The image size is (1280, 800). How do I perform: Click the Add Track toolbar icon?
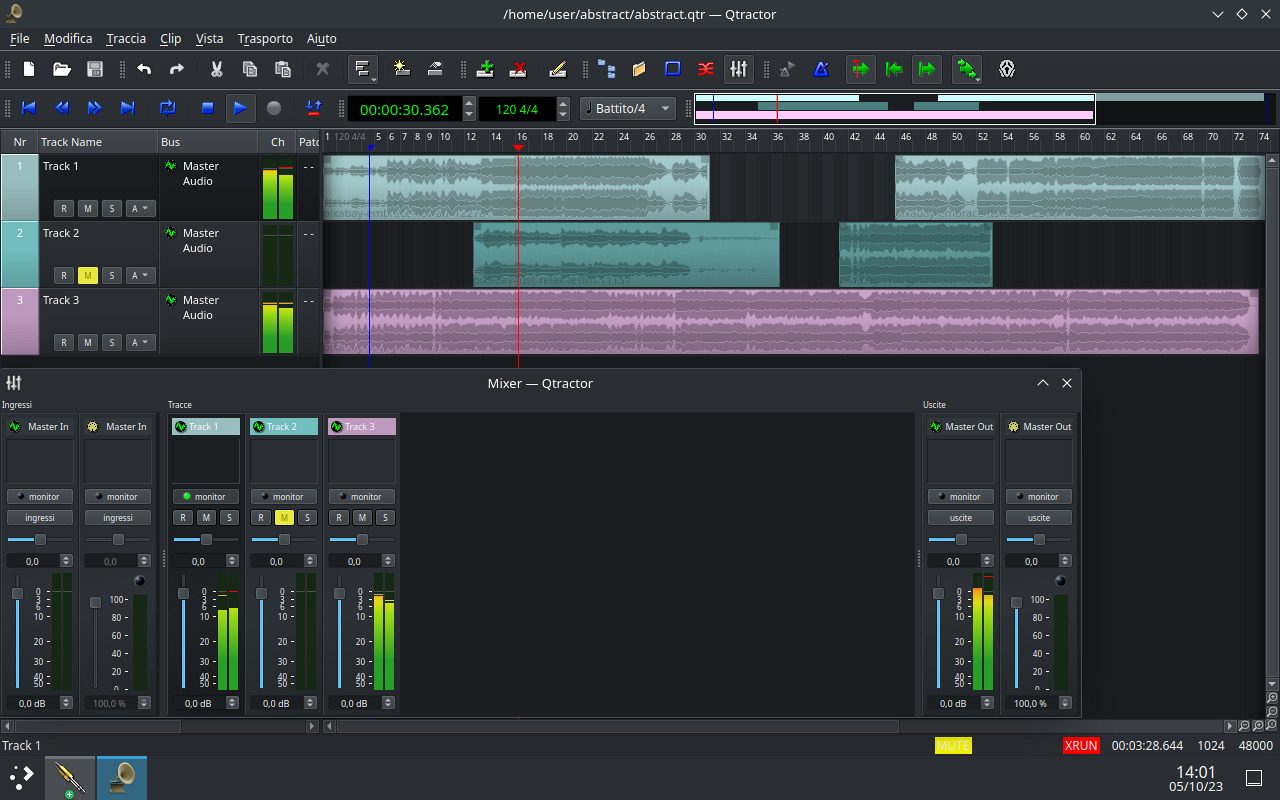(485, 69)
